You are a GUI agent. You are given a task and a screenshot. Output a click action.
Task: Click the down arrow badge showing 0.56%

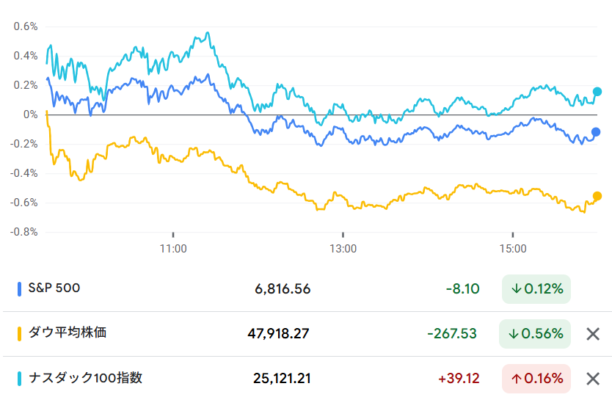point(535,334)
